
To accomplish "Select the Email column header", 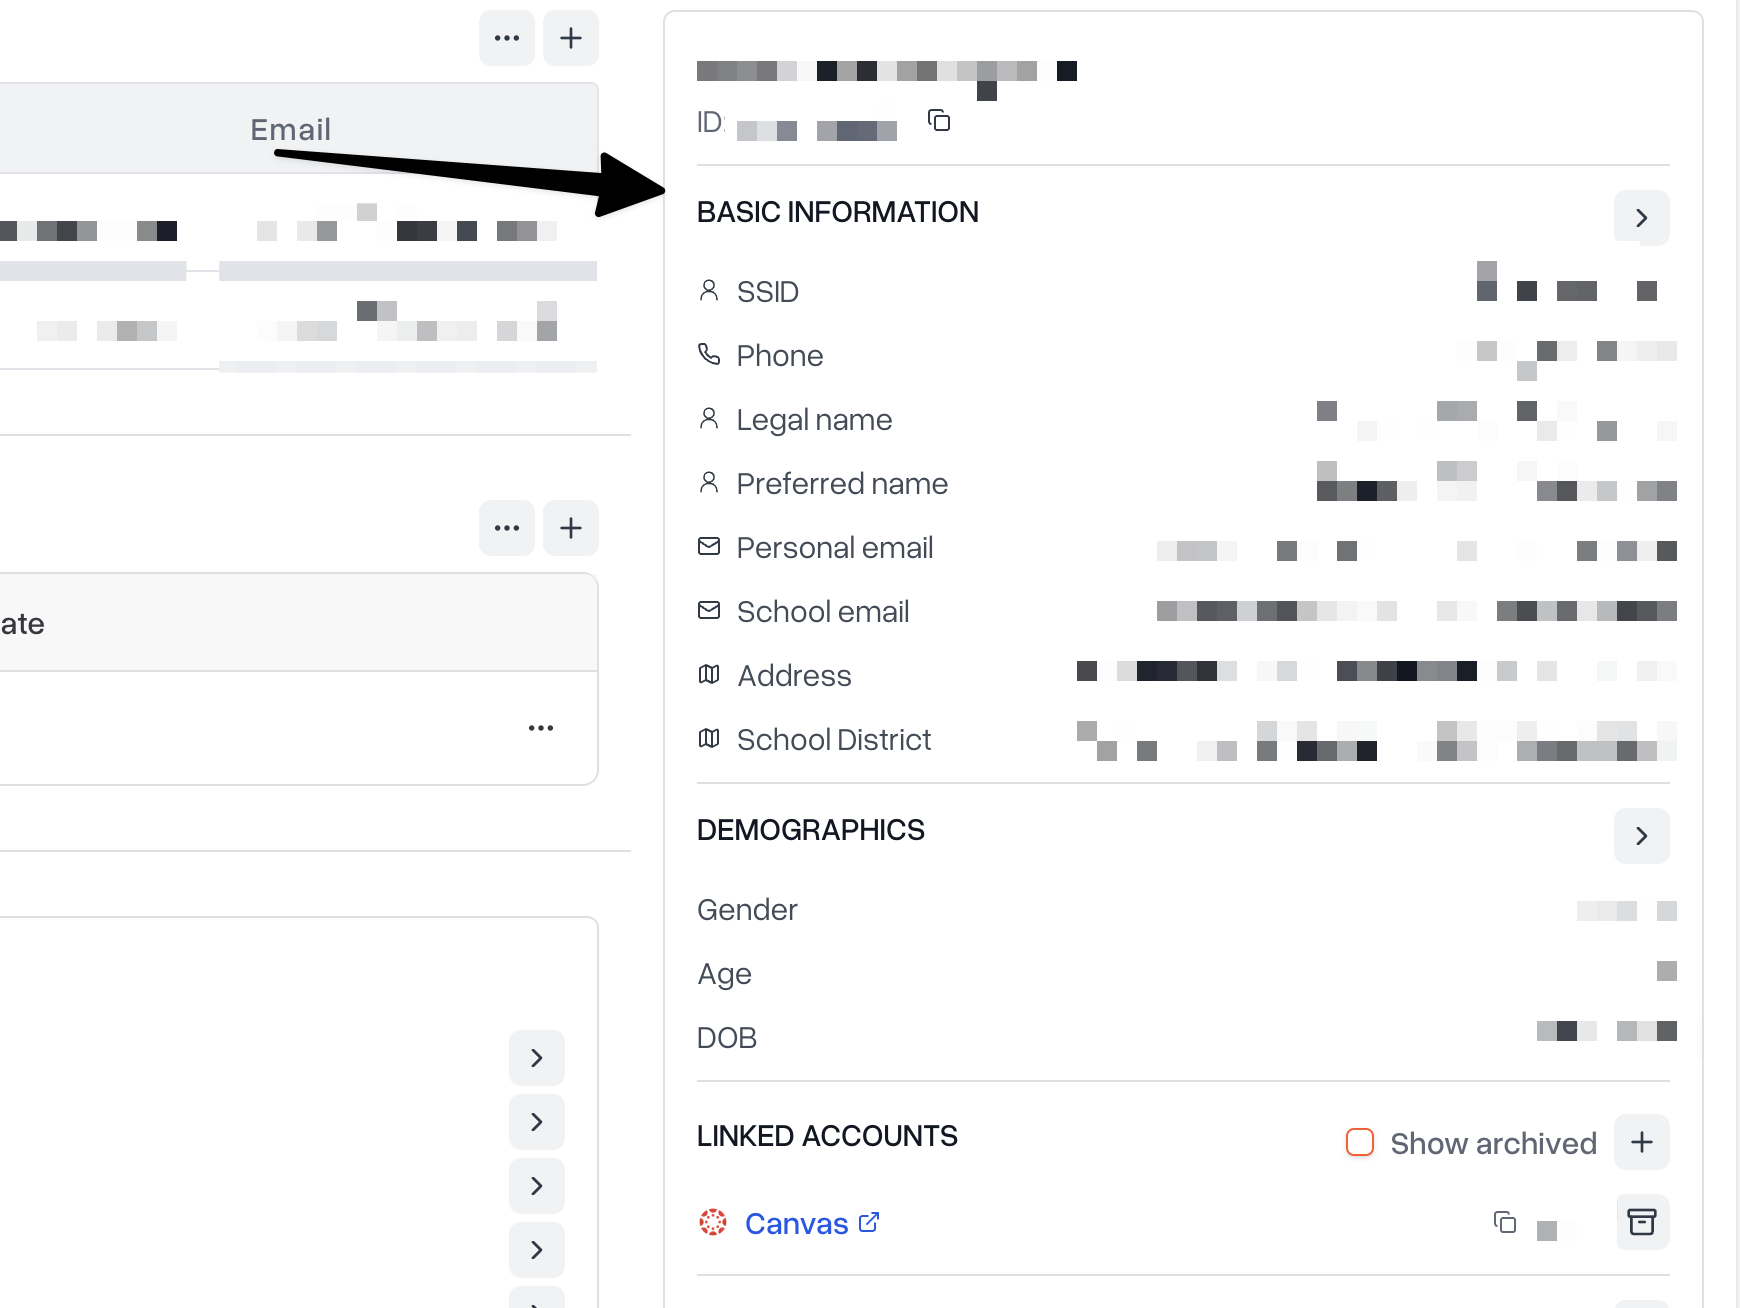I will [290, 129].
